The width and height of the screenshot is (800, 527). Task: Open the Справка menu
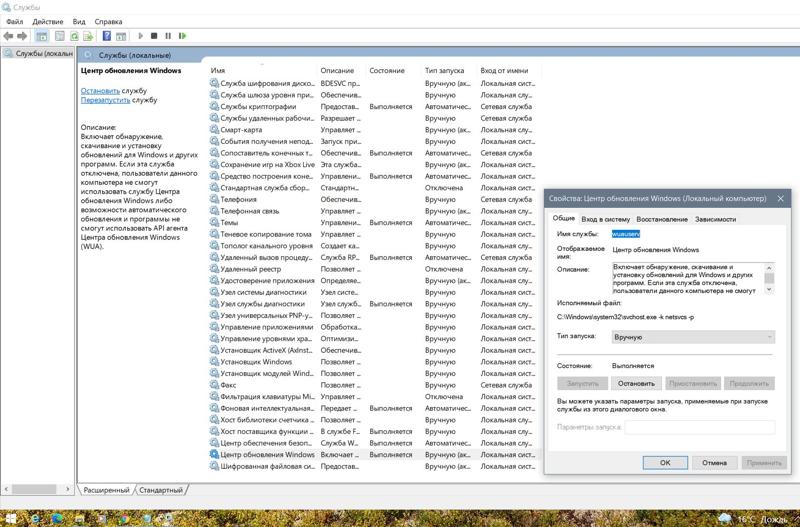pos(108,21)
